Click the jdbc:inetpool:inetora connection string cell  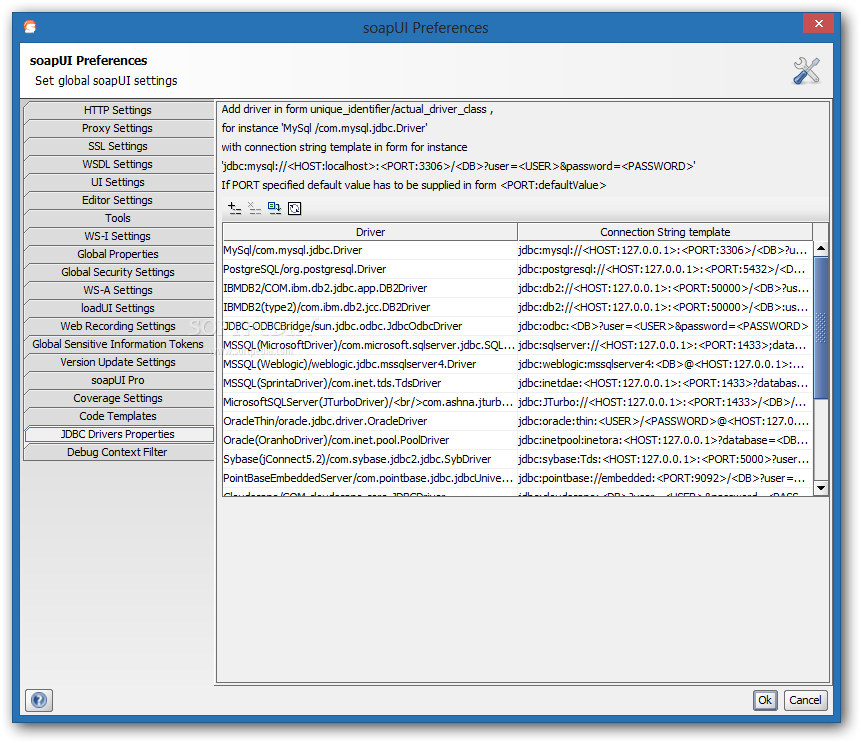point(665,440)
